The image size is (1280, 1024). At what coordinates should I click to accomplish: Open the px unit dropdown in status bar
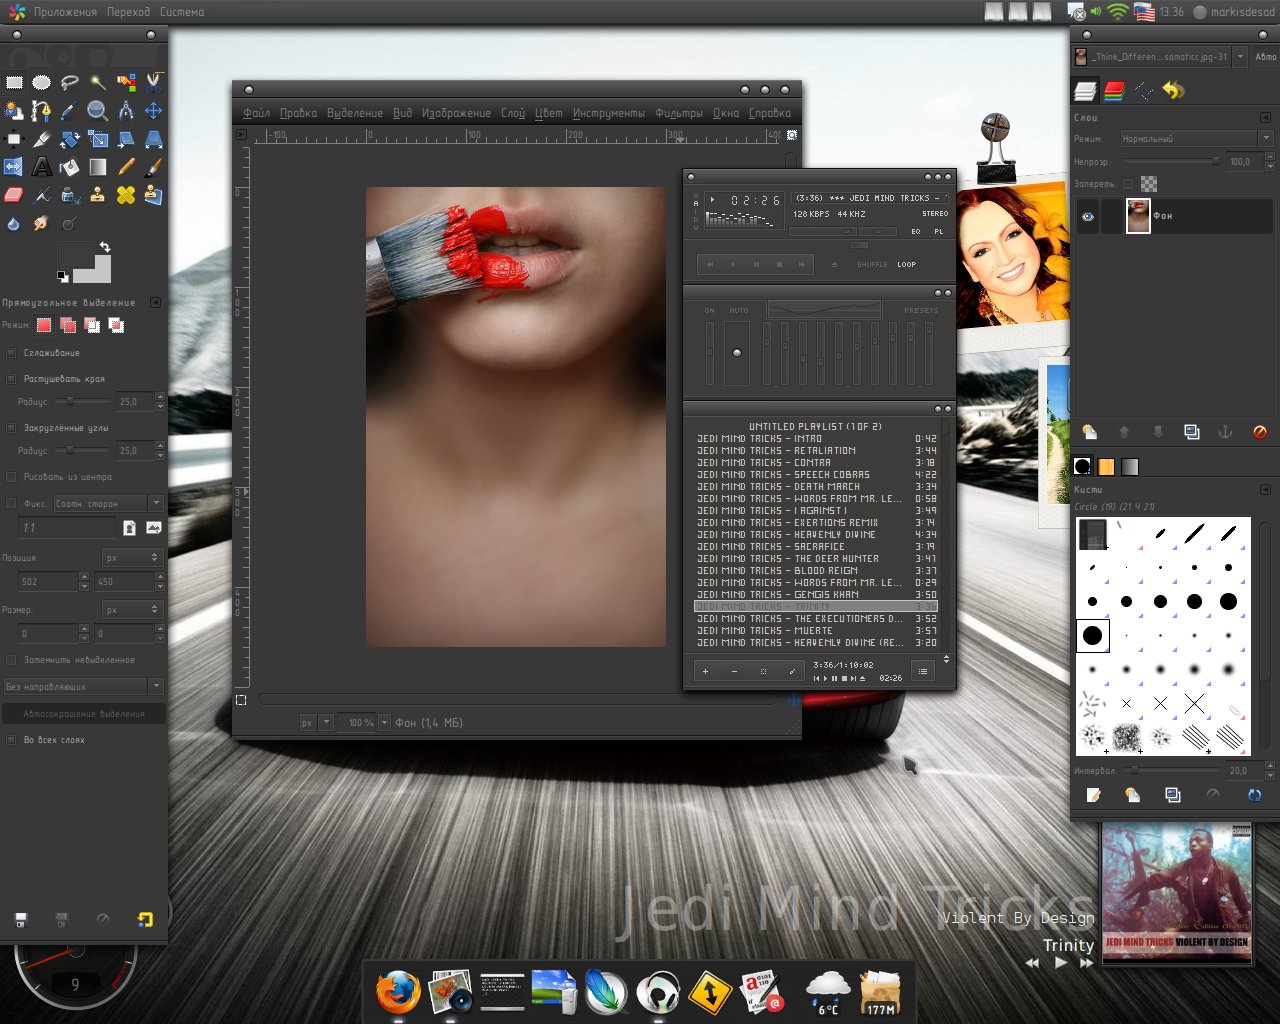[316, 722]
